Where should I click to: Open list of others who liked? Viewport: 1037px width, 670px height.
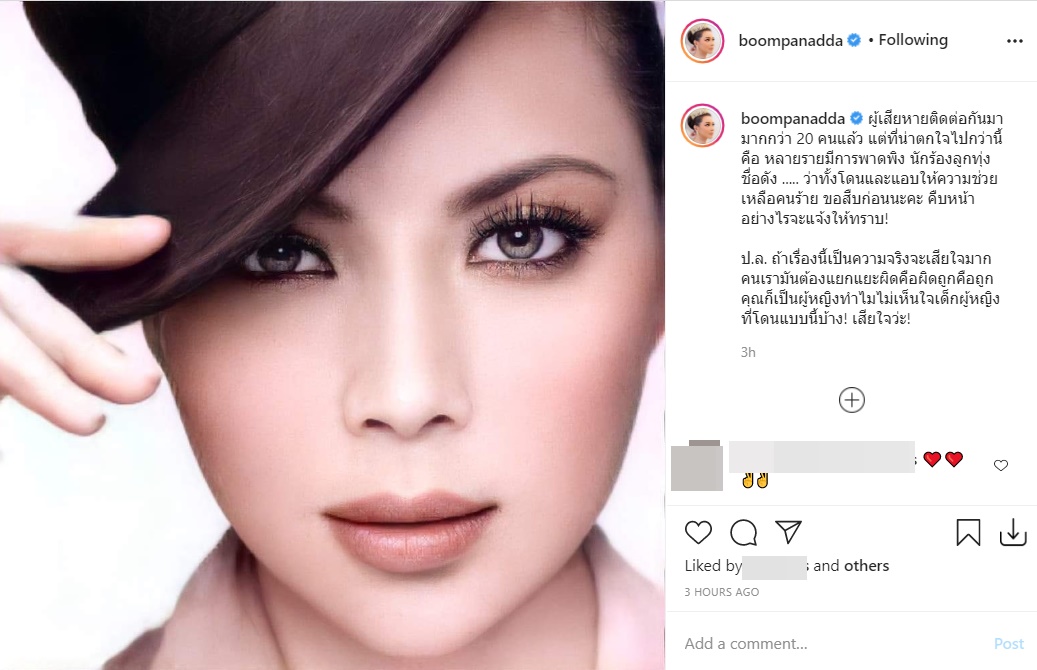point(866,566)
